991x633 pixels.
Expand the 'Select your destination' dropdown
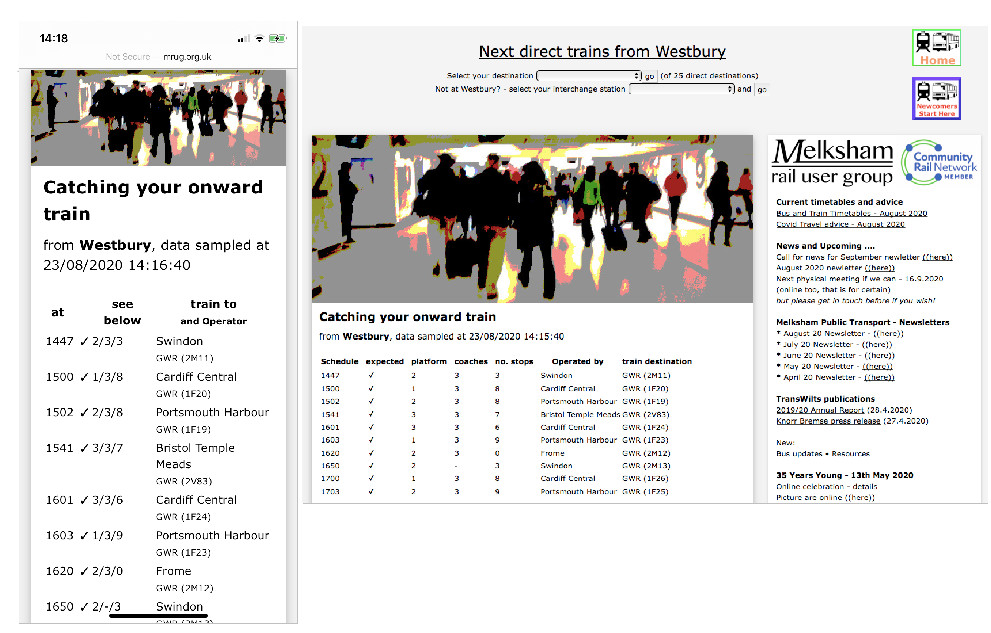(589, 76)
